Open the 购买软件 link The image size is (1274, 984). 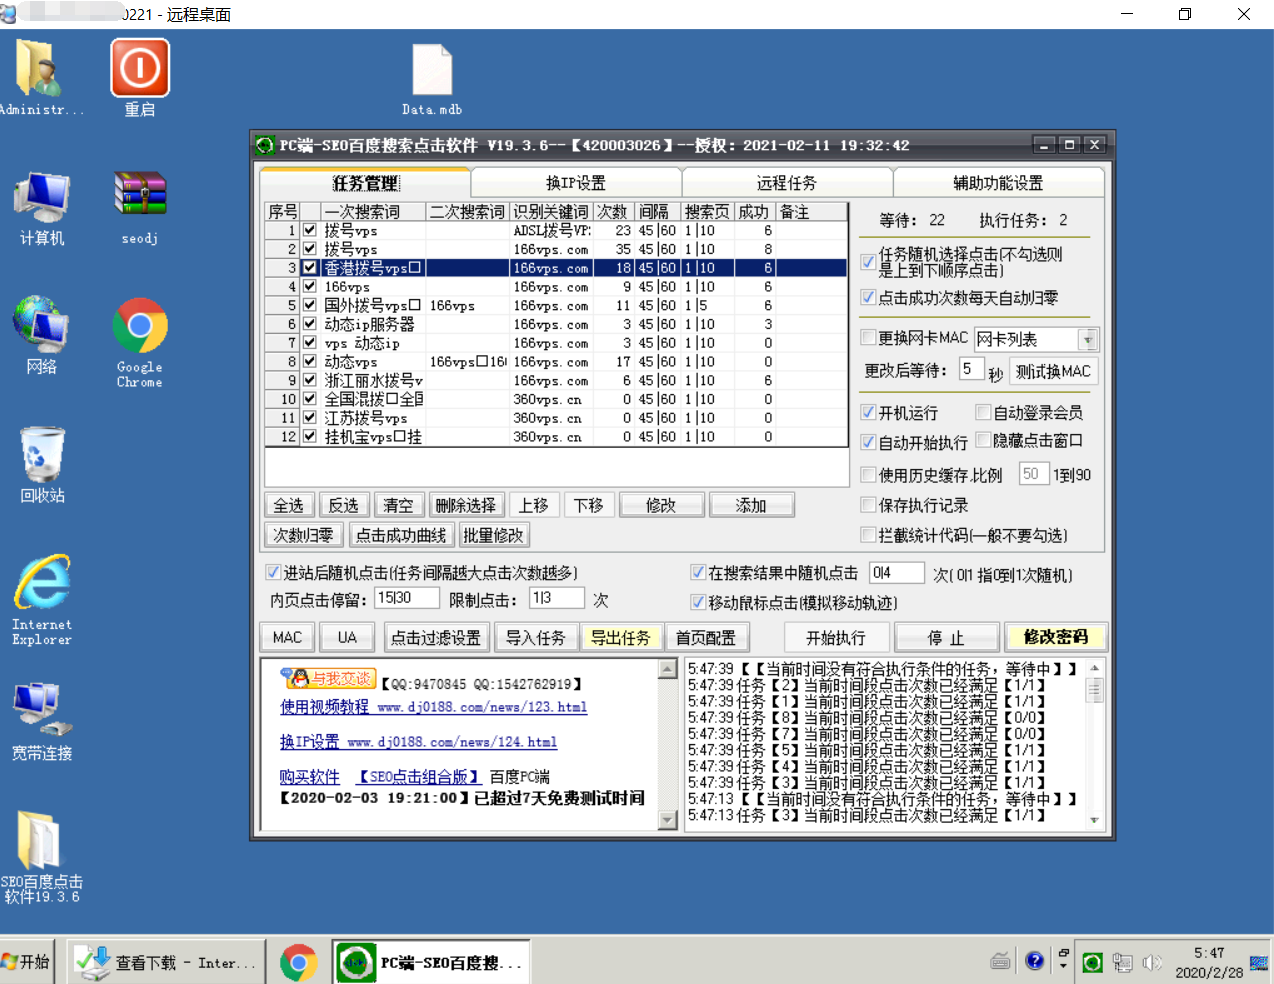[310, 777]
